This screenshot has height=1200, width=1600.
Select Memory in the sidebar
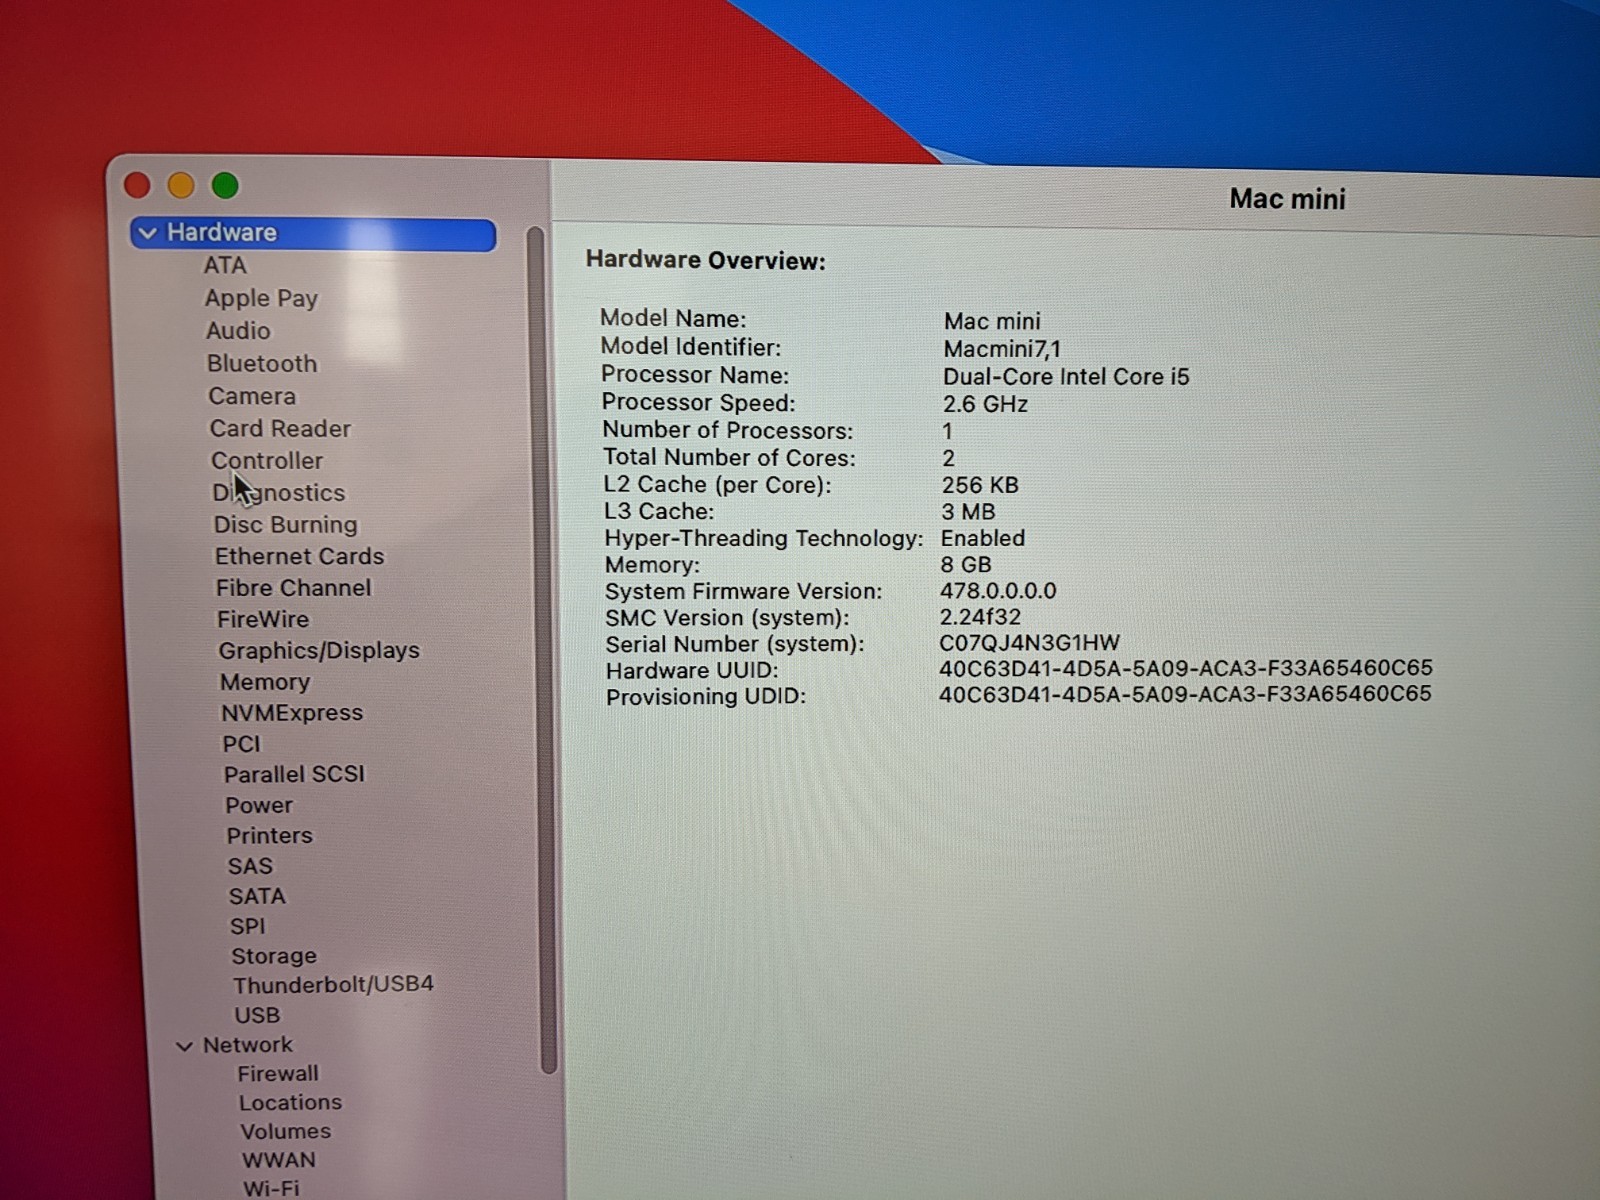pos(265,682)
